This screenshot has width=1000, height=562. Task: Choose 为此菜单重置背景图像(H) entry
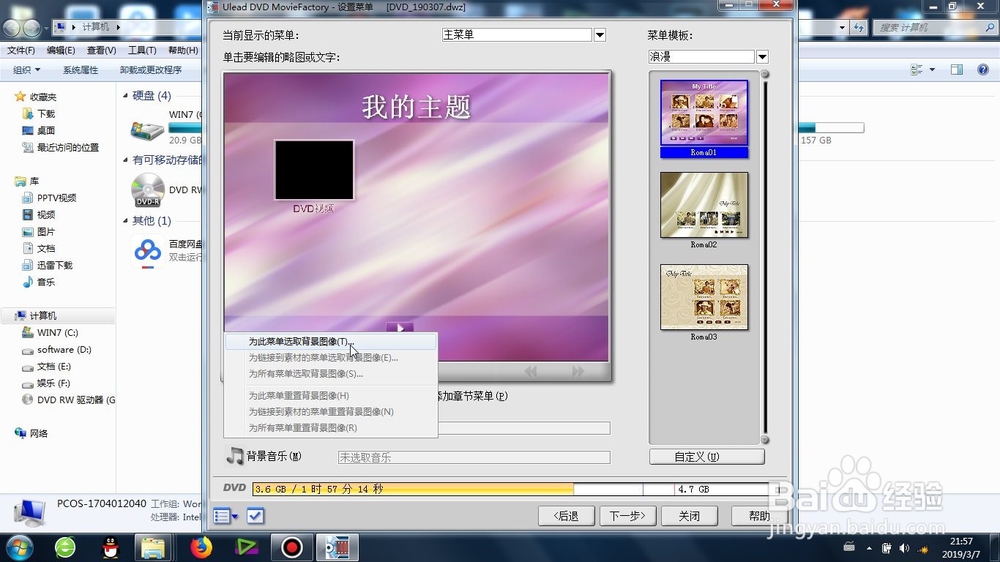coord(330,396)
